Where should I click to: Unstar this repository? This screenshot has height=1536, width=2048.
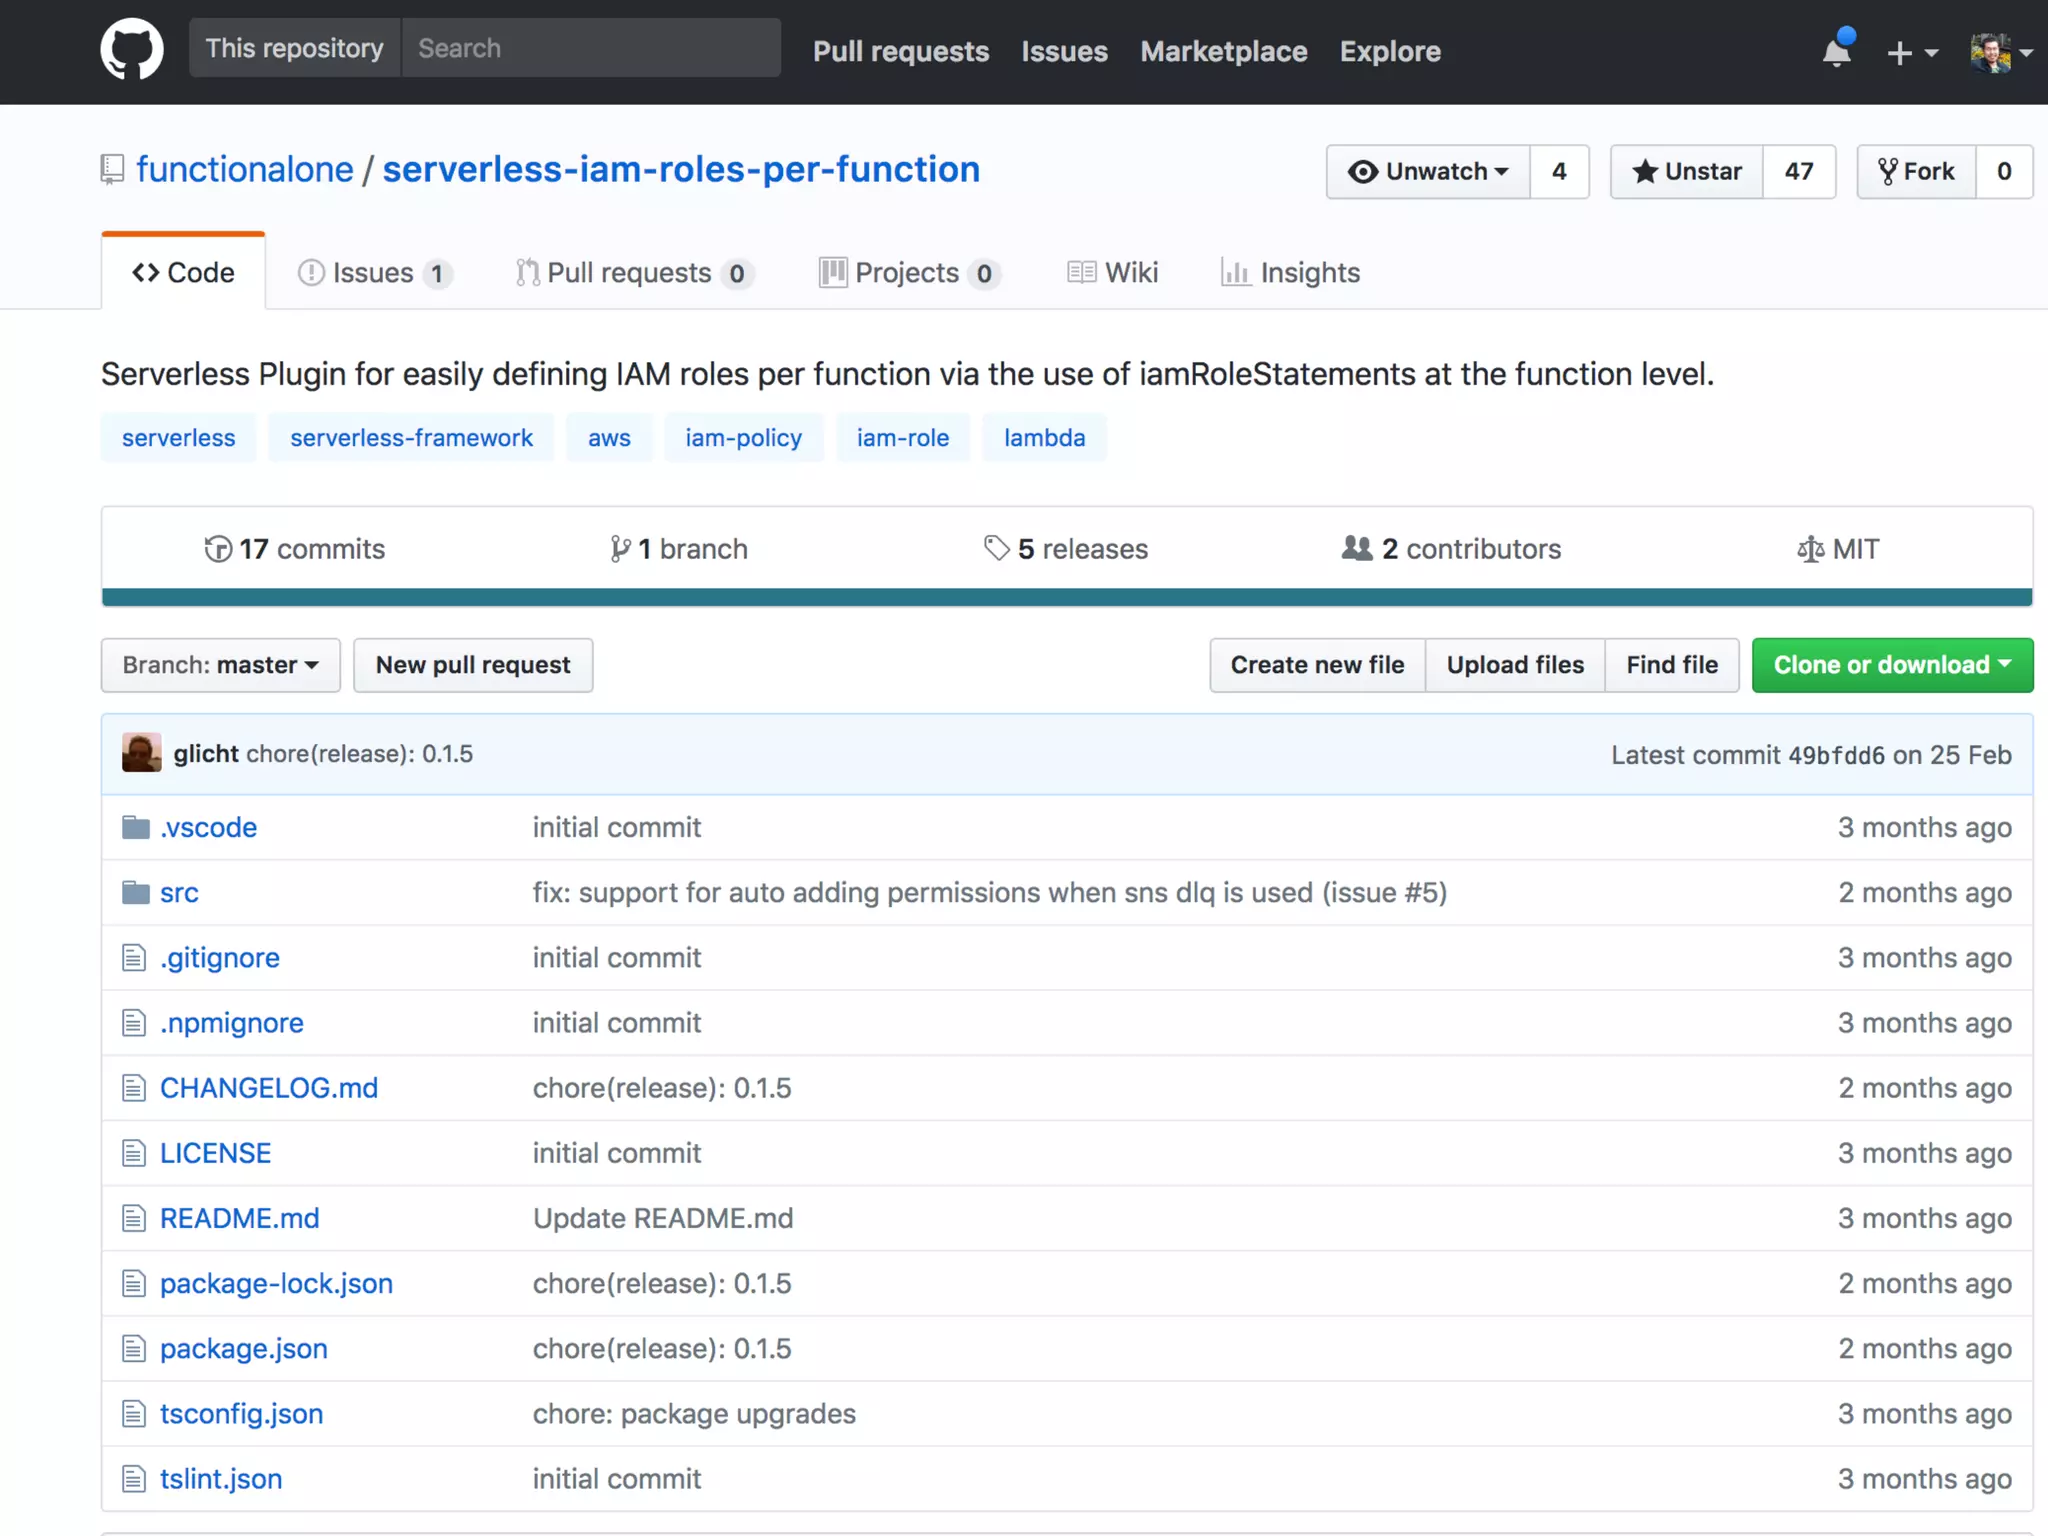coord(1687,171)
